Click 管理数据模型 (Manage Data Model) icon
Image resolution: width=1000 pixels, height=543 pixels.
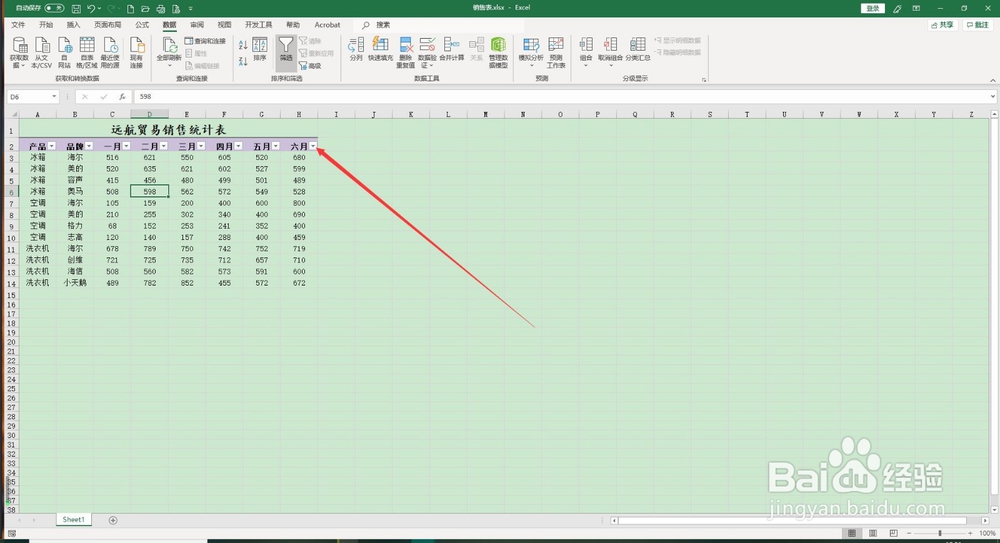tap(498, 52)
